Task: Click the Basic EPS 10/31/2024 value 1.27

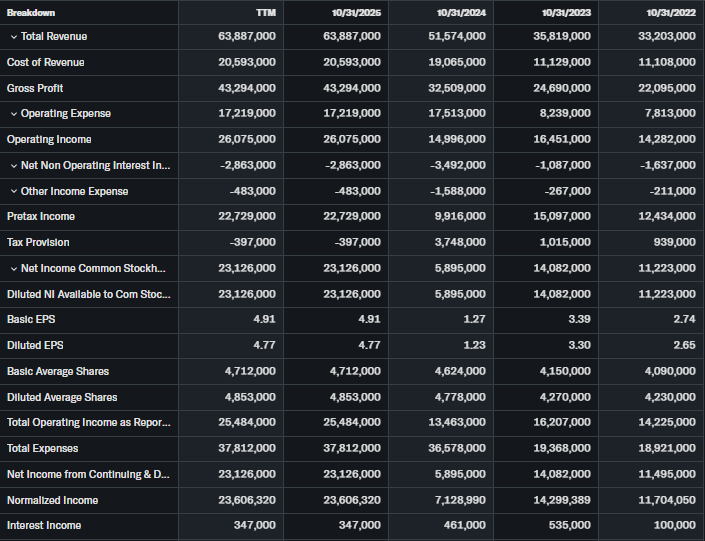Action: point(475,320)
